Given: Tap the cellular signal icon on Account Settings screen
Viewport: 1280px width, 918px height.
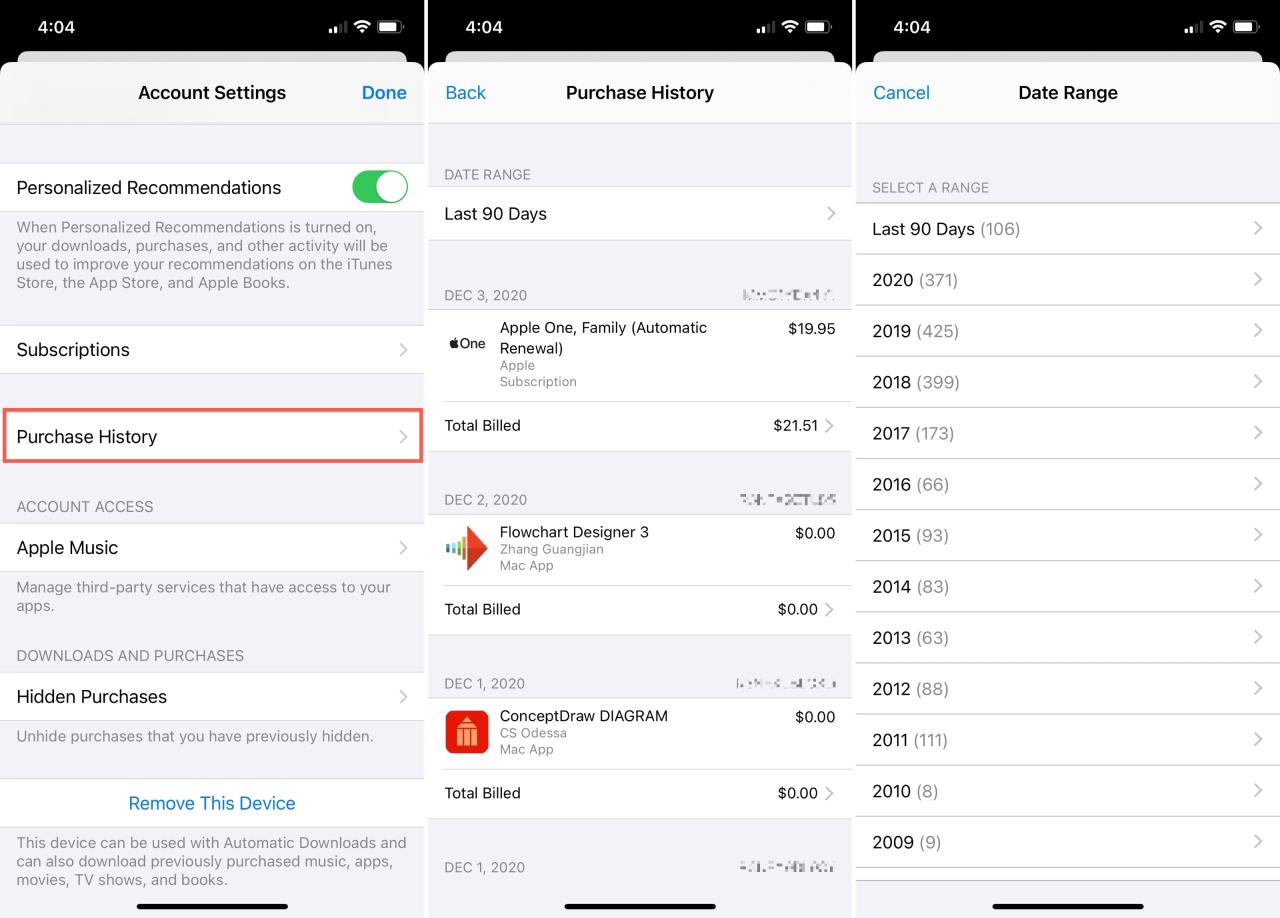Looking at the screenshot, I should (x=337, y=27).
